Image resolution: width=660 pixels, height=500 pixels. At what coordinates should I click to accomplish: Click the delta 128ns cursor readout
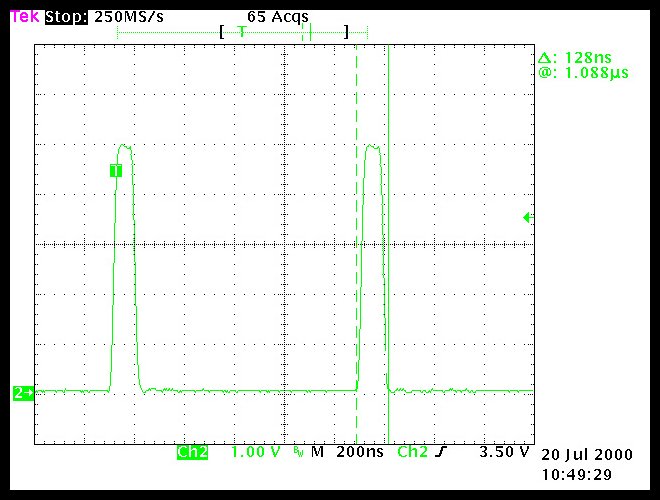click(575, 57)
